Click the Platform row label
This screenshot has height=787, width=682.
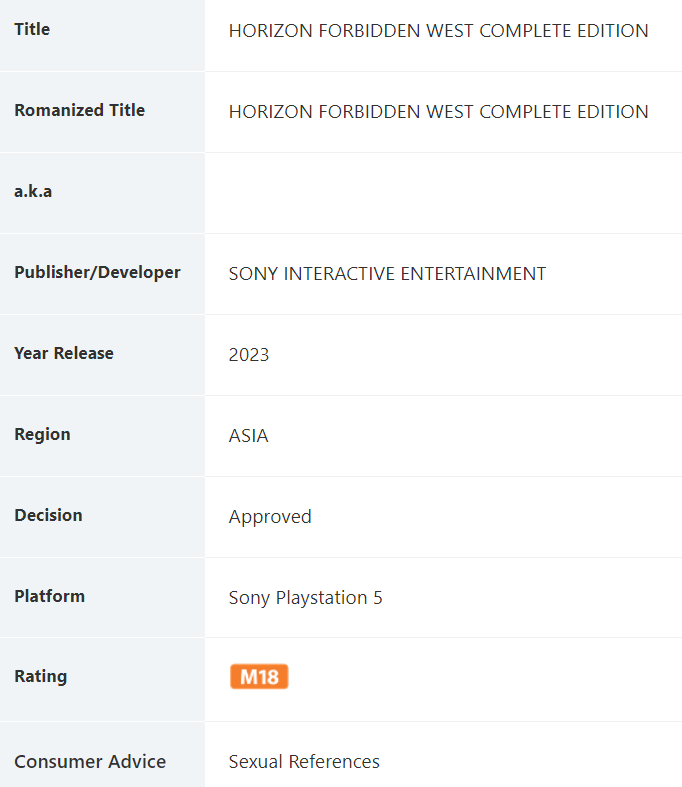click(49, 596)
